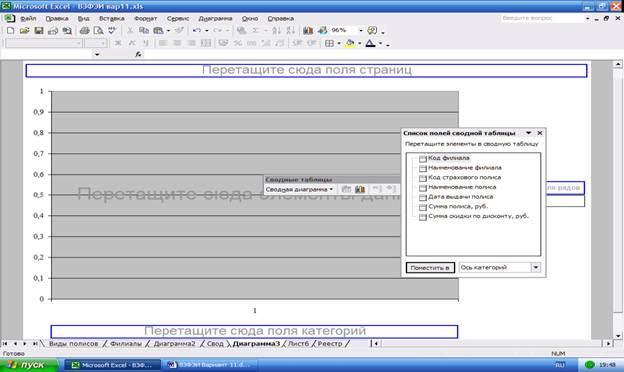Open the Name Box dropdown arrow
624x372 pixels.
97,55
